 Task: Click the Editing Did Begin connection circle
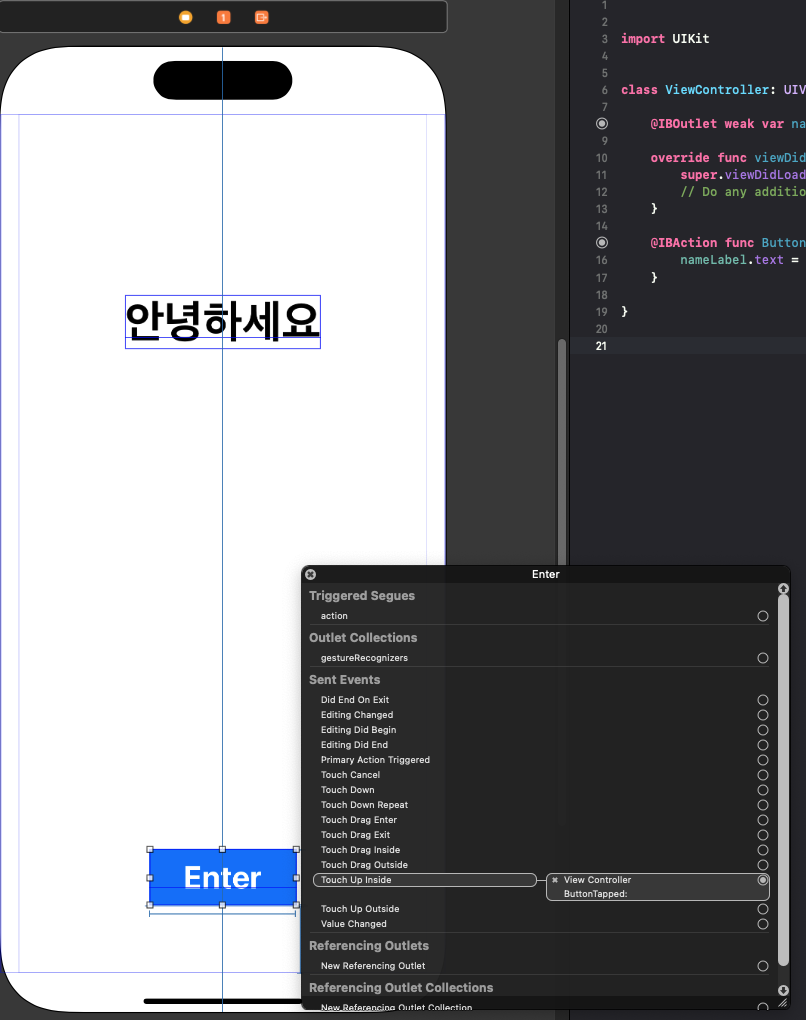(763, 730)
